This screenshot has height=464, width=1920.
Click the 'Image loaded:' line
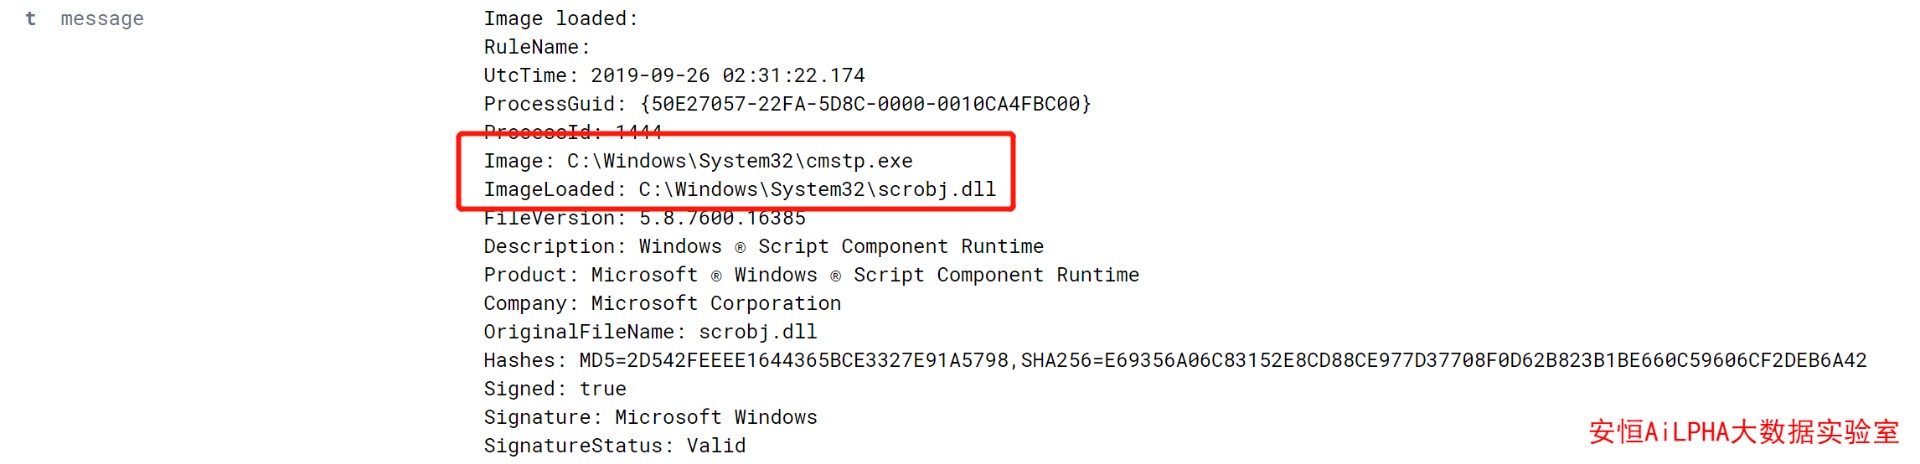pos(560,19)
